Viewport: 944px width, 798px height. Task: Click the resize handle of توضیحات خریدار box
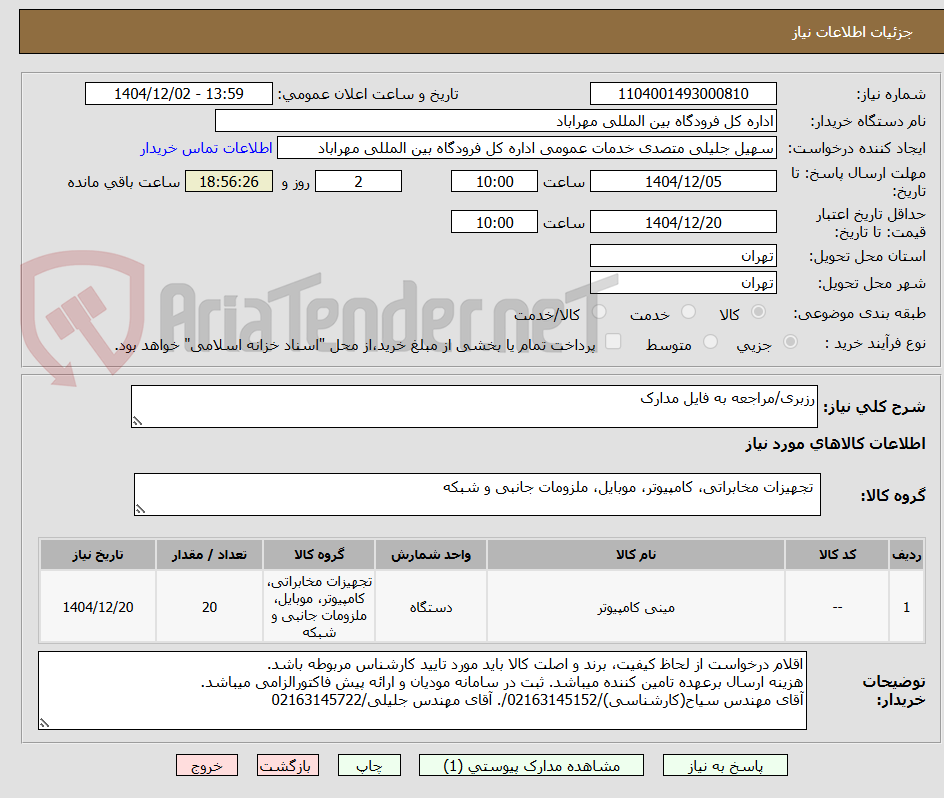(x=45, y=723)
